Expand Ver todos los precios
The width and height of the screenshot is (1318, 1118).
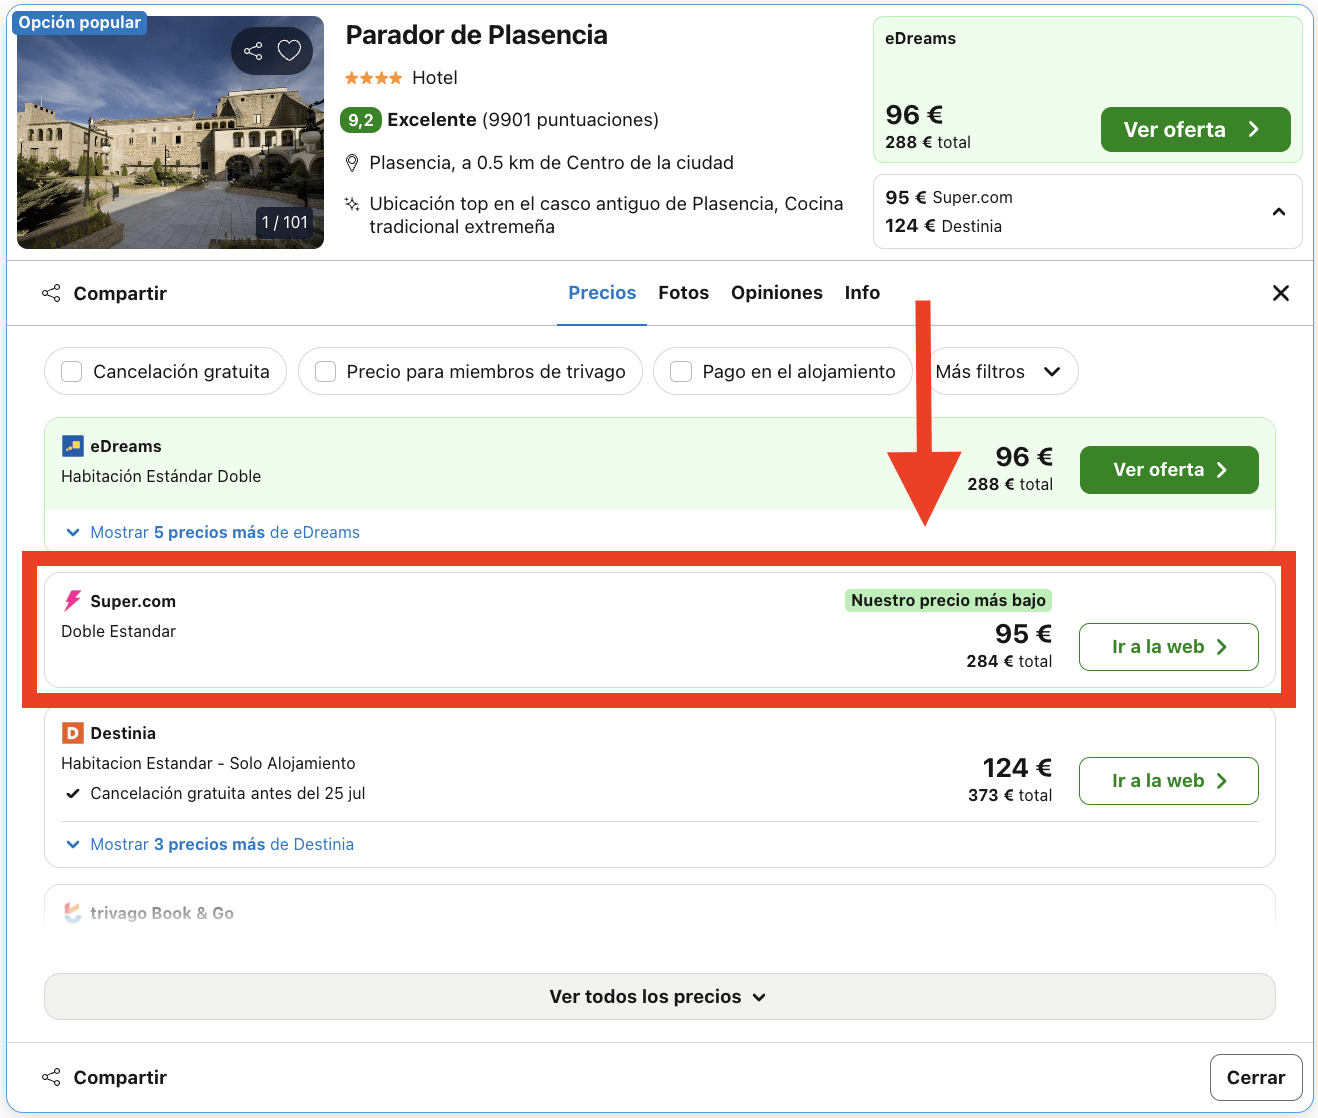coord(660,997)
